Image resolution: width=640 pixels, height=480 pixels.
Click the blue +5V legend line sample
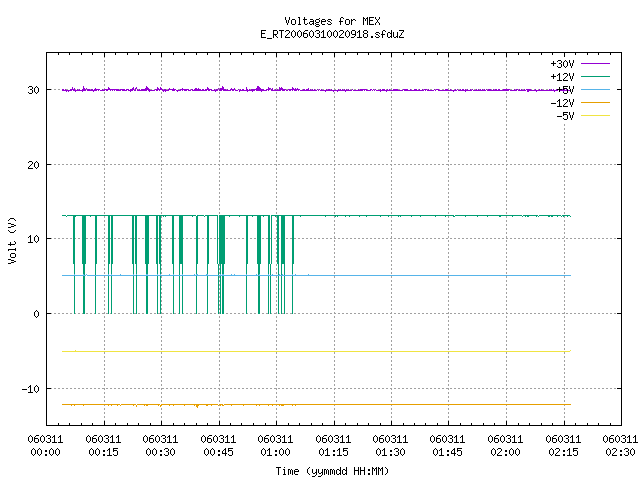(595, 89)
